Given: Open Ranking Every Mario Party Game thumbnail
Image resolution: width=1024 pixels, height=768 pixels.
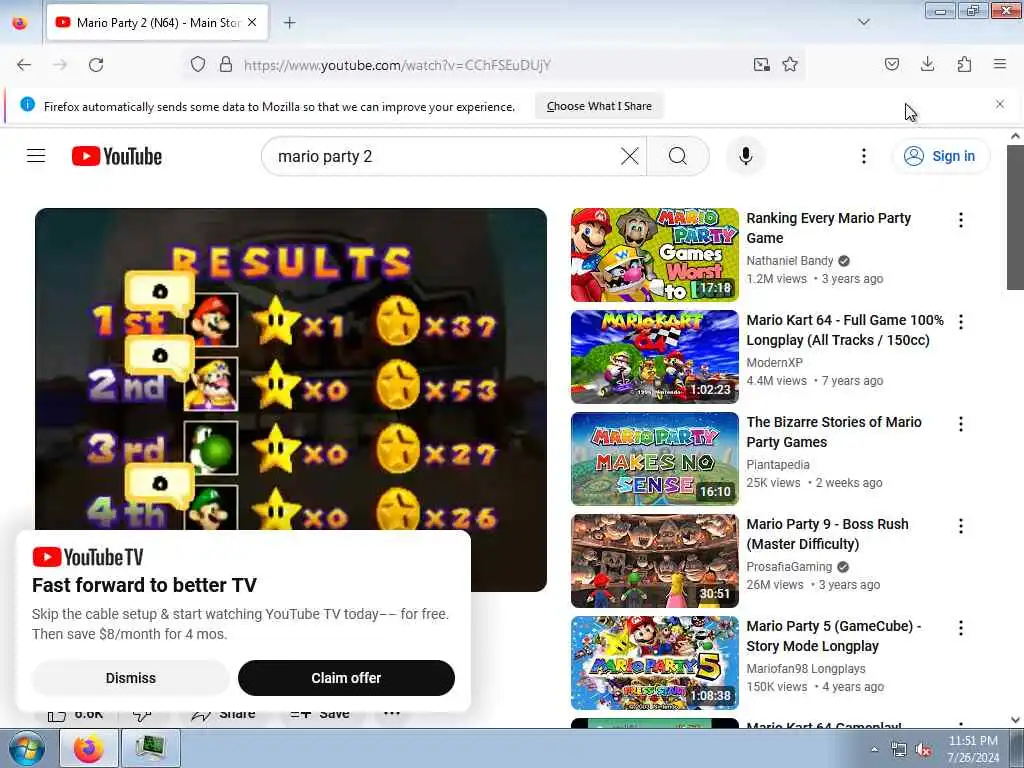Looking at the screenshot, I should (x=654, y=255).
